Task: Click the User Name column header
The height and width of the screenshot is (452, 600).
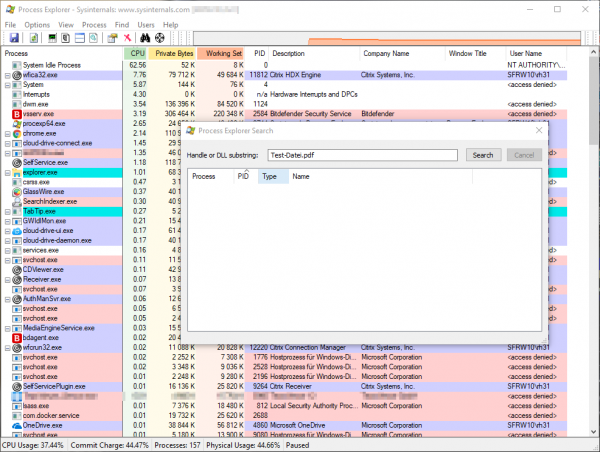Action: click(x=536, y=54)
